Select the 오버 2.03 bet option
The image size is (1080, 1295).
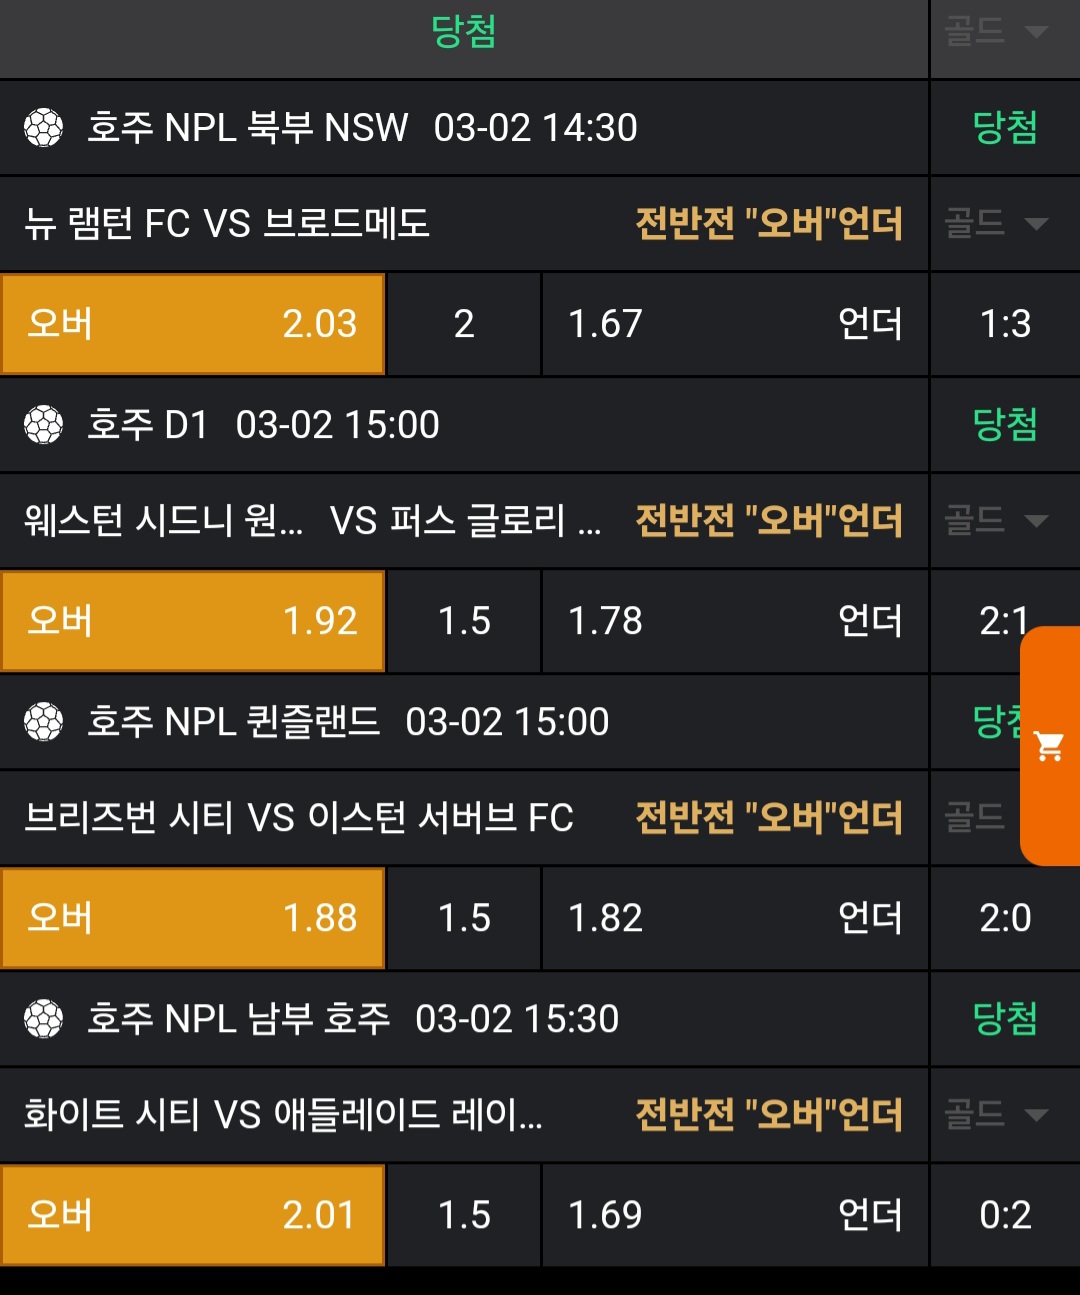193,324
